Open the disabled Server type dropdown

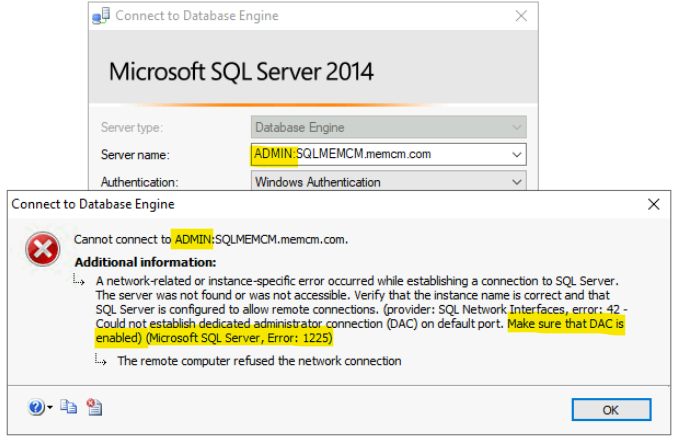coord(388,127)
